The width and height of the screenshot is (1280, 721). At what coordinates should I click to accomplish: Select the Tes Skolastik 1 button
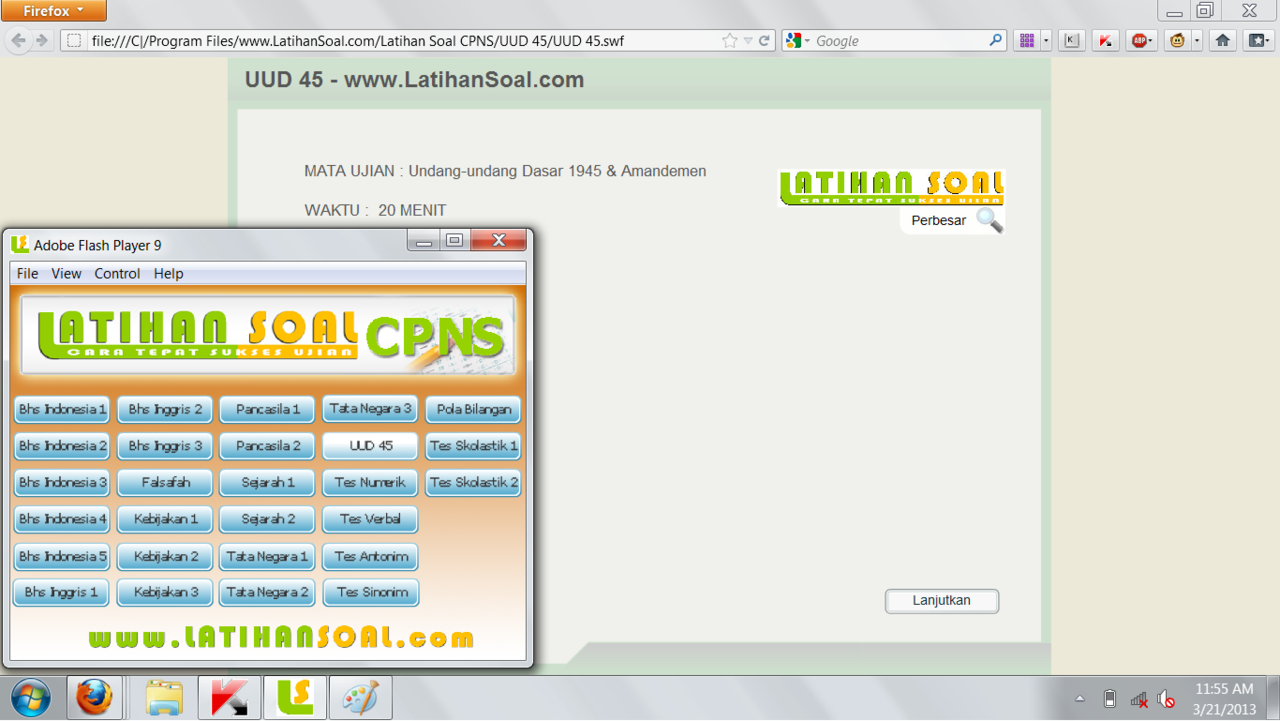[473, 446]
